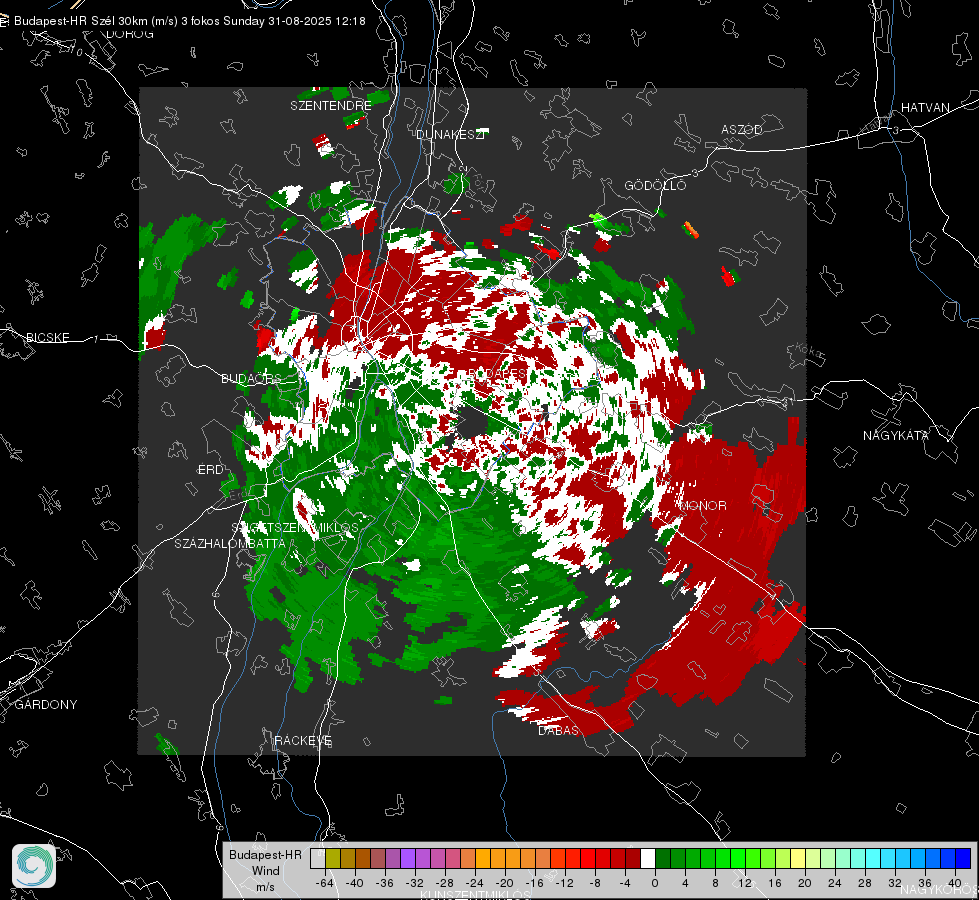Click the HATVAN map label
This screenshot has width=979, height=900.
[x=925, y=107]
